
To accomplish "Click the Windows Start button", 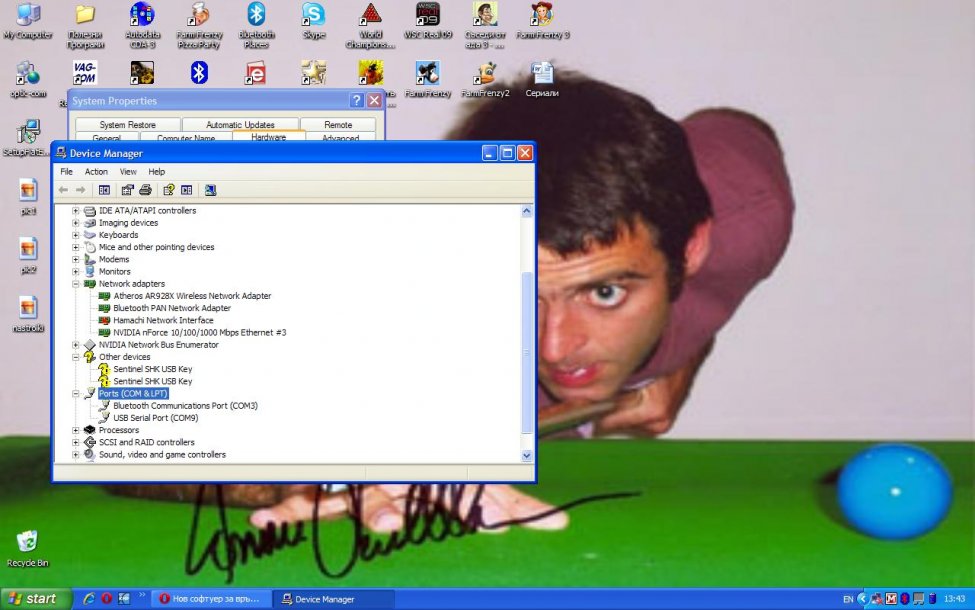I will [x=36, y=599].
